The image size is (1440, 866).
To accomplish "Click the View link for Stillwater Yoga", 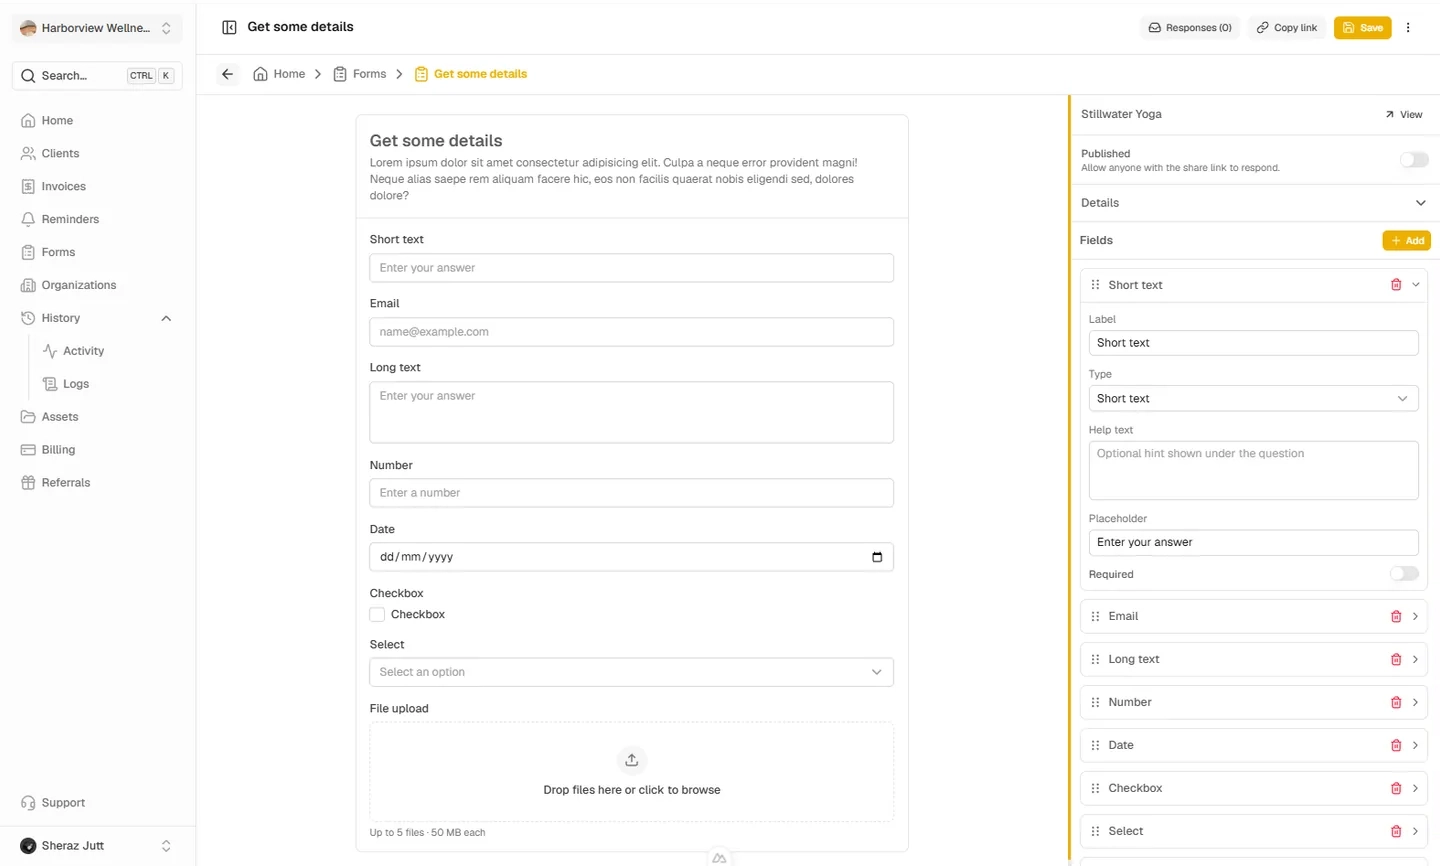I will pyautogui.click(x=1404, y=114).
